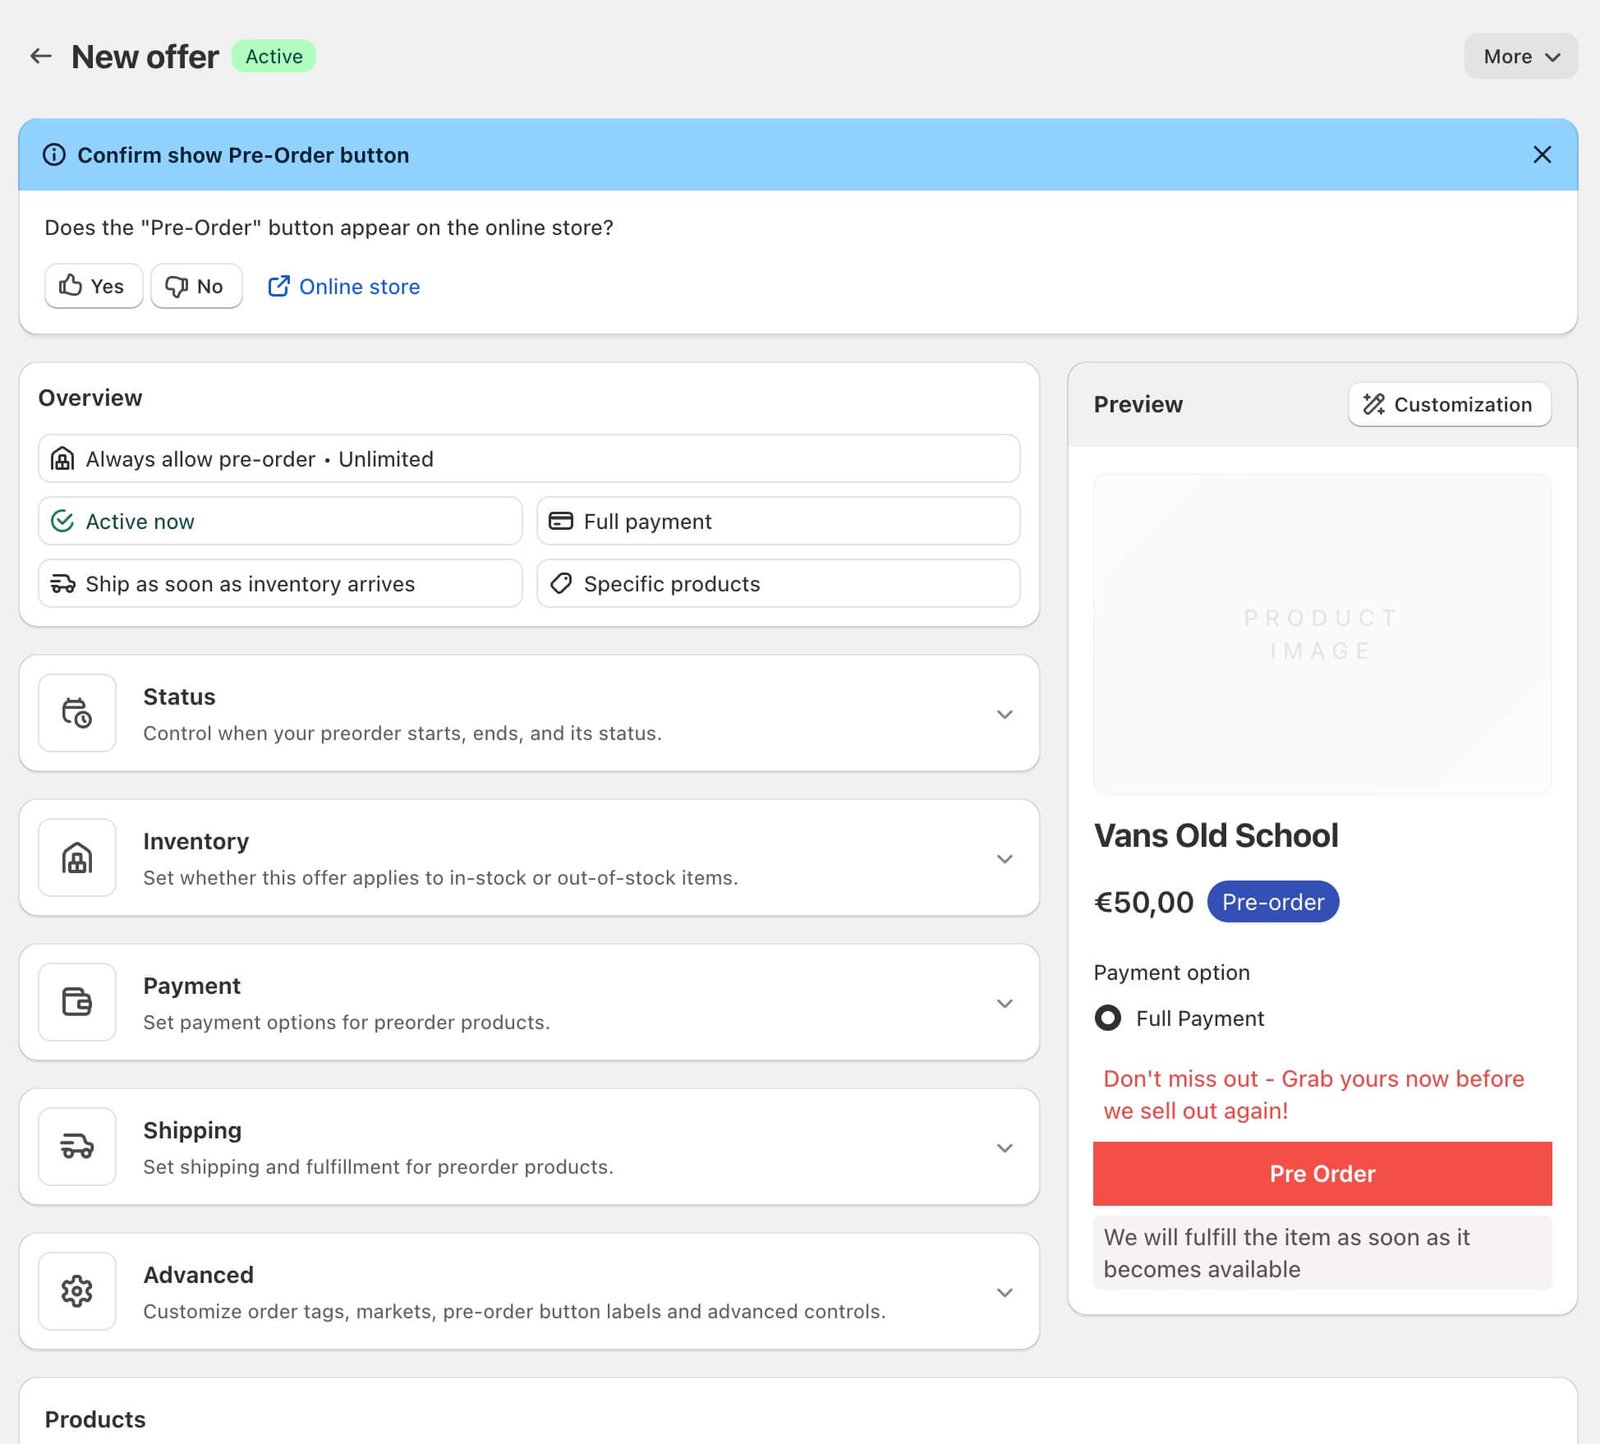Click the red Pre Order button

[x=1322, y=1174]
